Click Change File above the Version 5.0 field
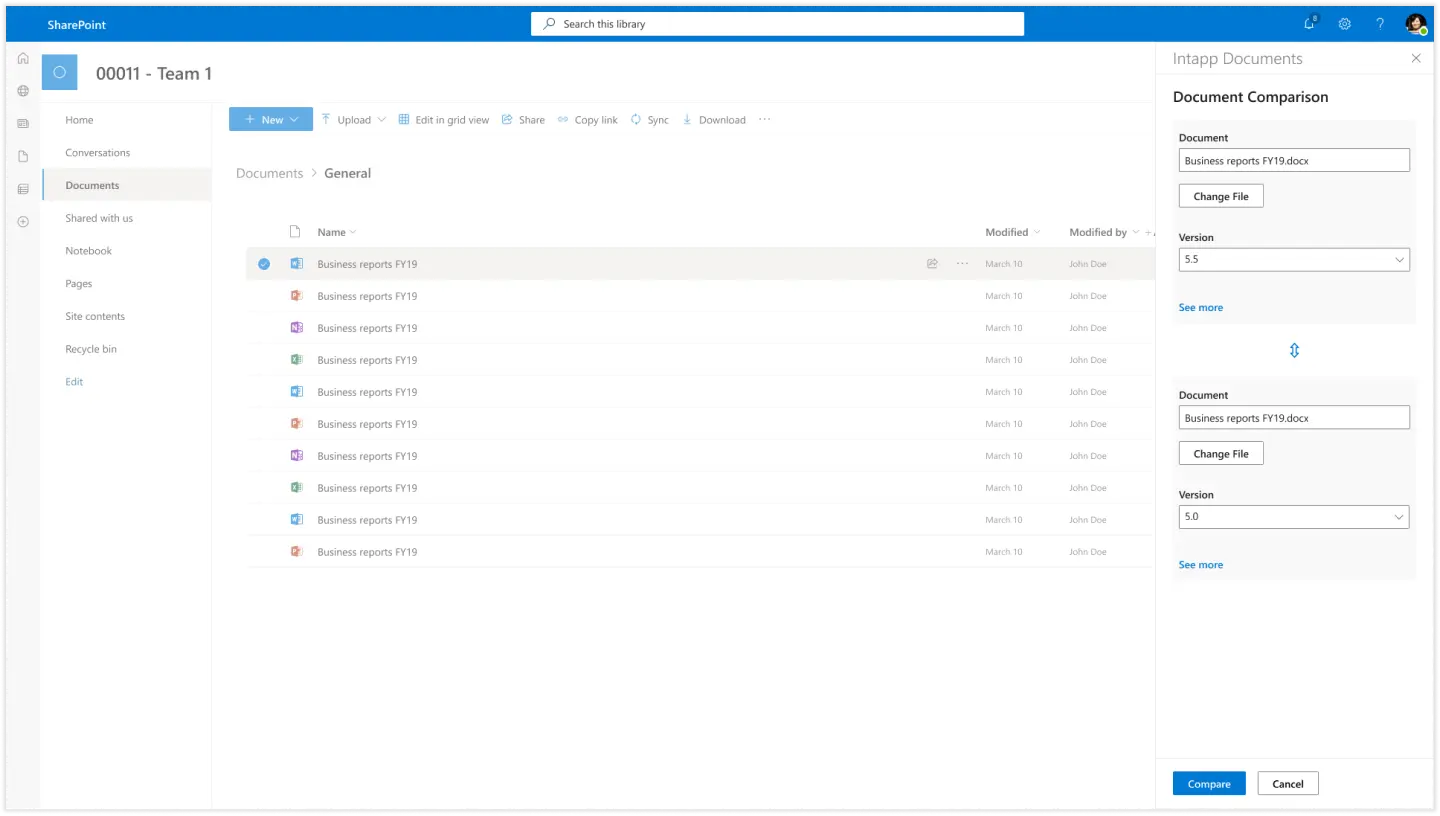Screen dimensions: 1440x816 pos(1221,453)
